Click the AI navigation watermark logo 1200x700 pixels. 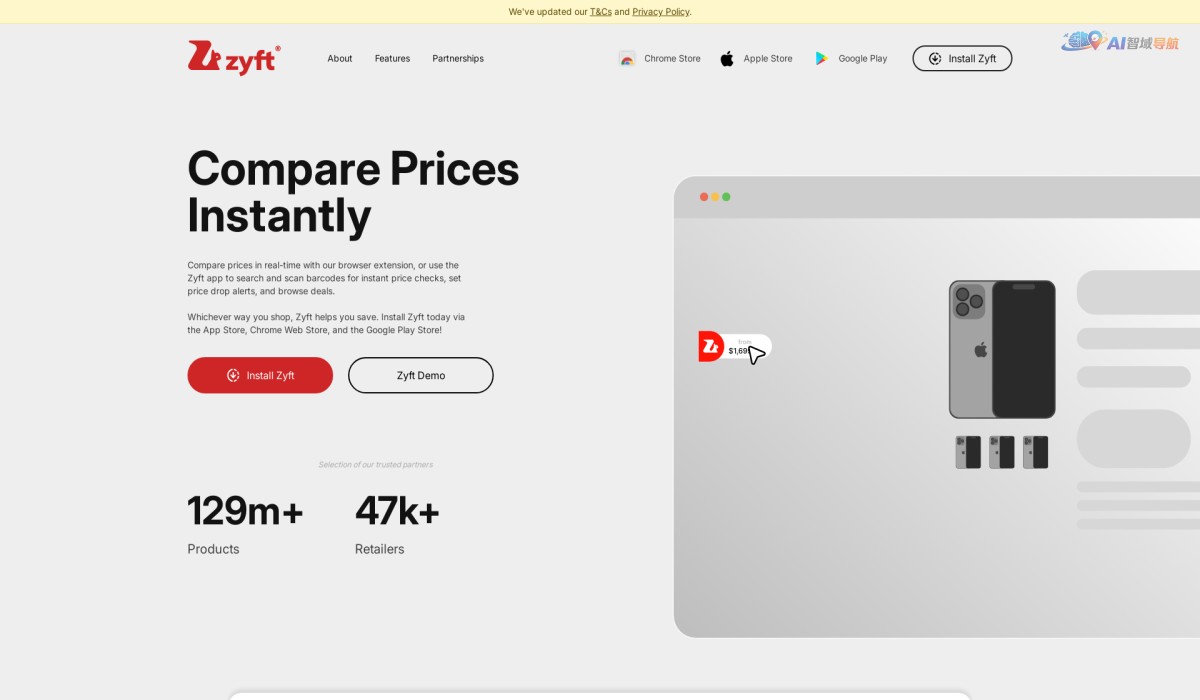[1120, 42]
